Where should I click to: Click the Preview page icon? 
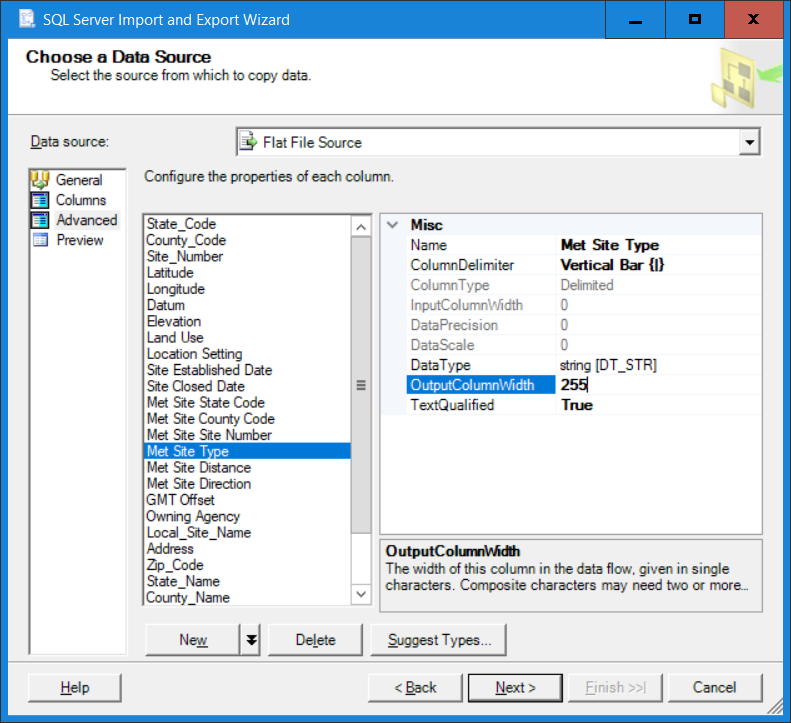(x=40, y=240)
